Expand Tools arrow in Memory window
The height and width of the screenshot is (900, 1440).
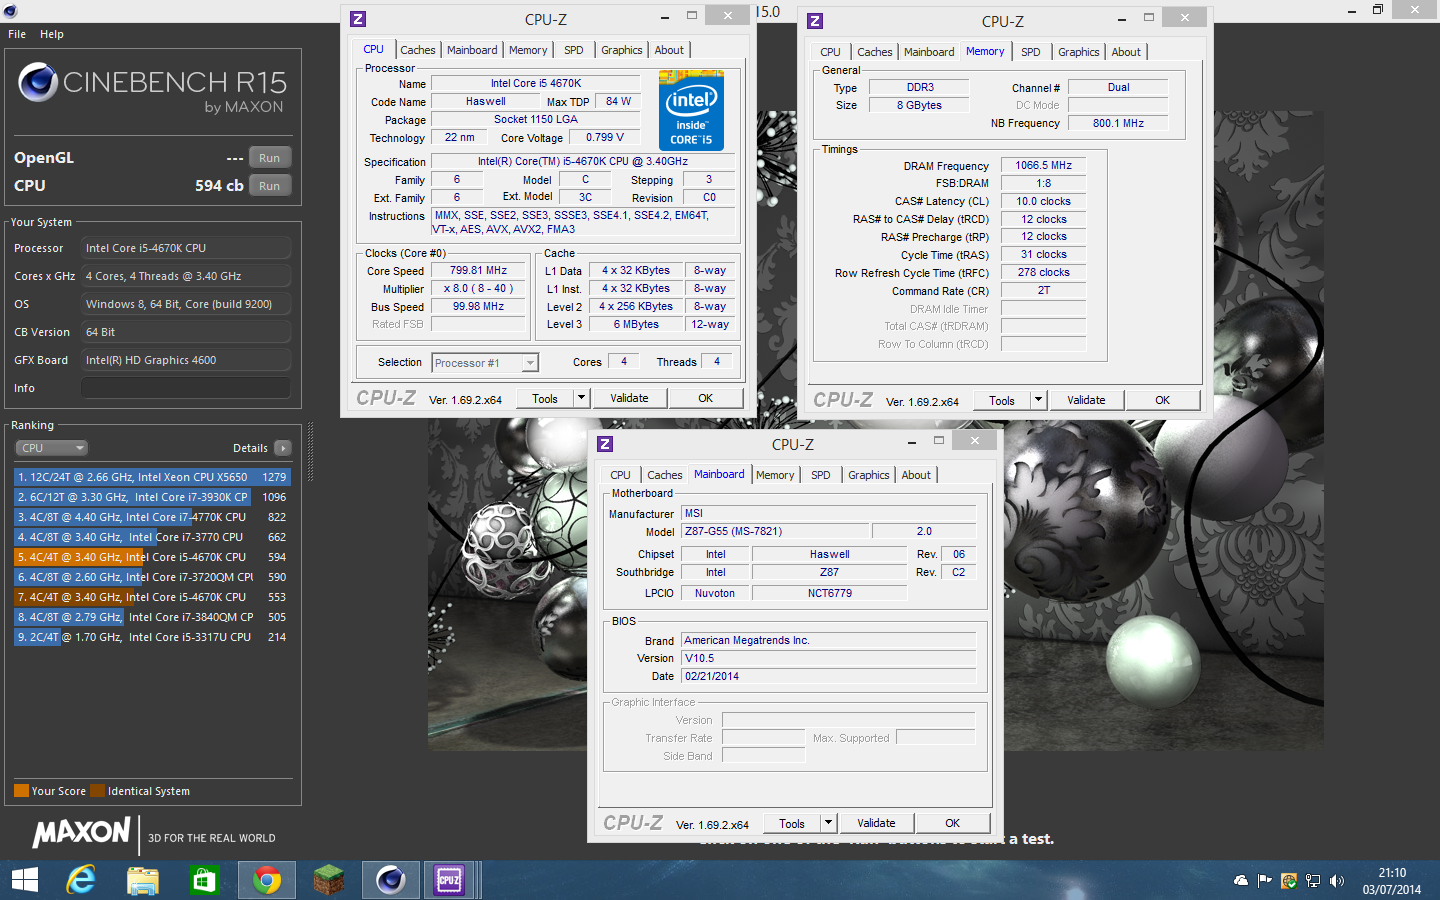(1038, 400)
